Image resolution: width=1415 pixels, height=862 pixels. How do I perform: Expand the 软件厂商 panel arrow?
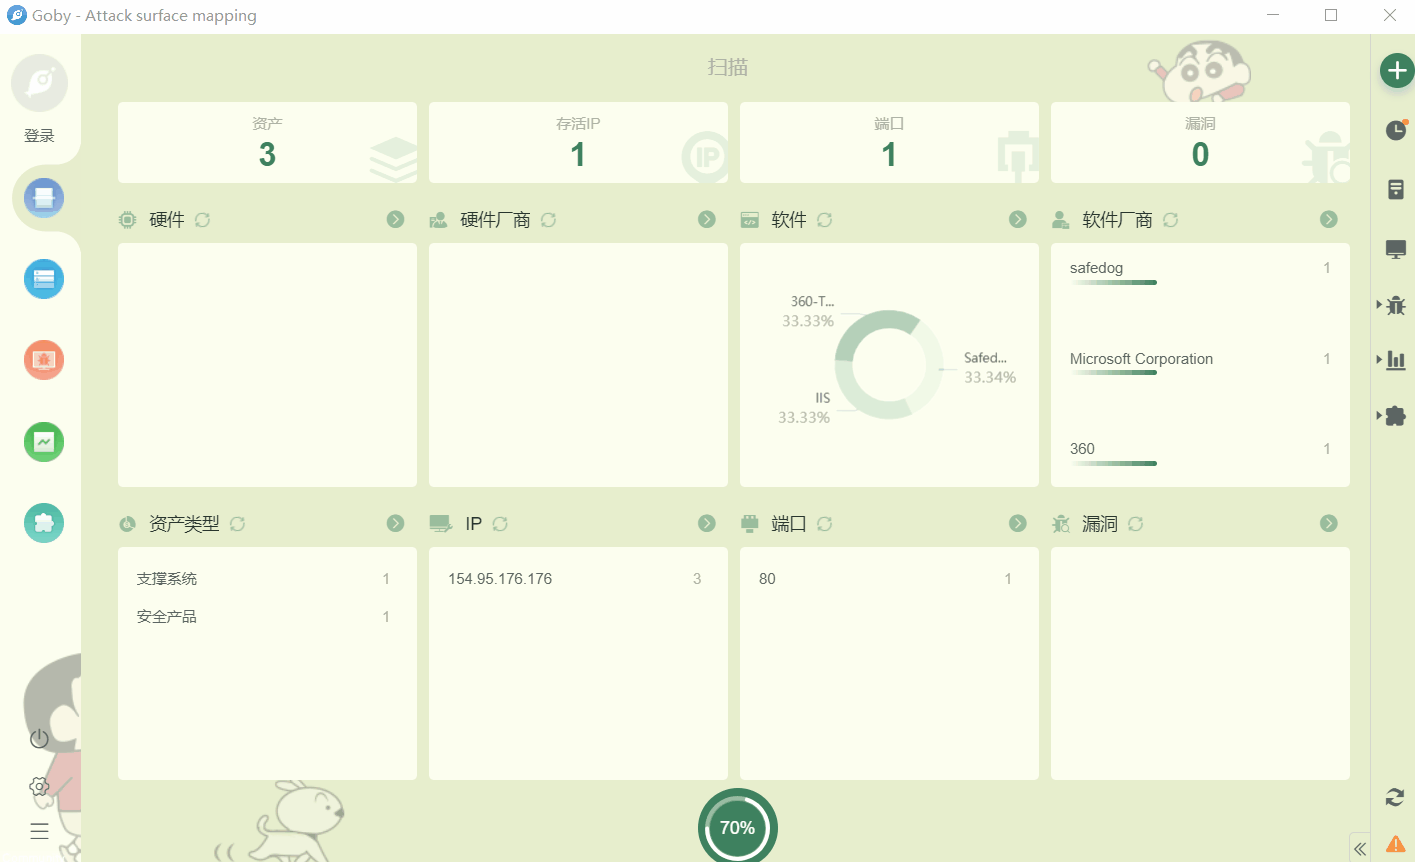pos(1329,219)
